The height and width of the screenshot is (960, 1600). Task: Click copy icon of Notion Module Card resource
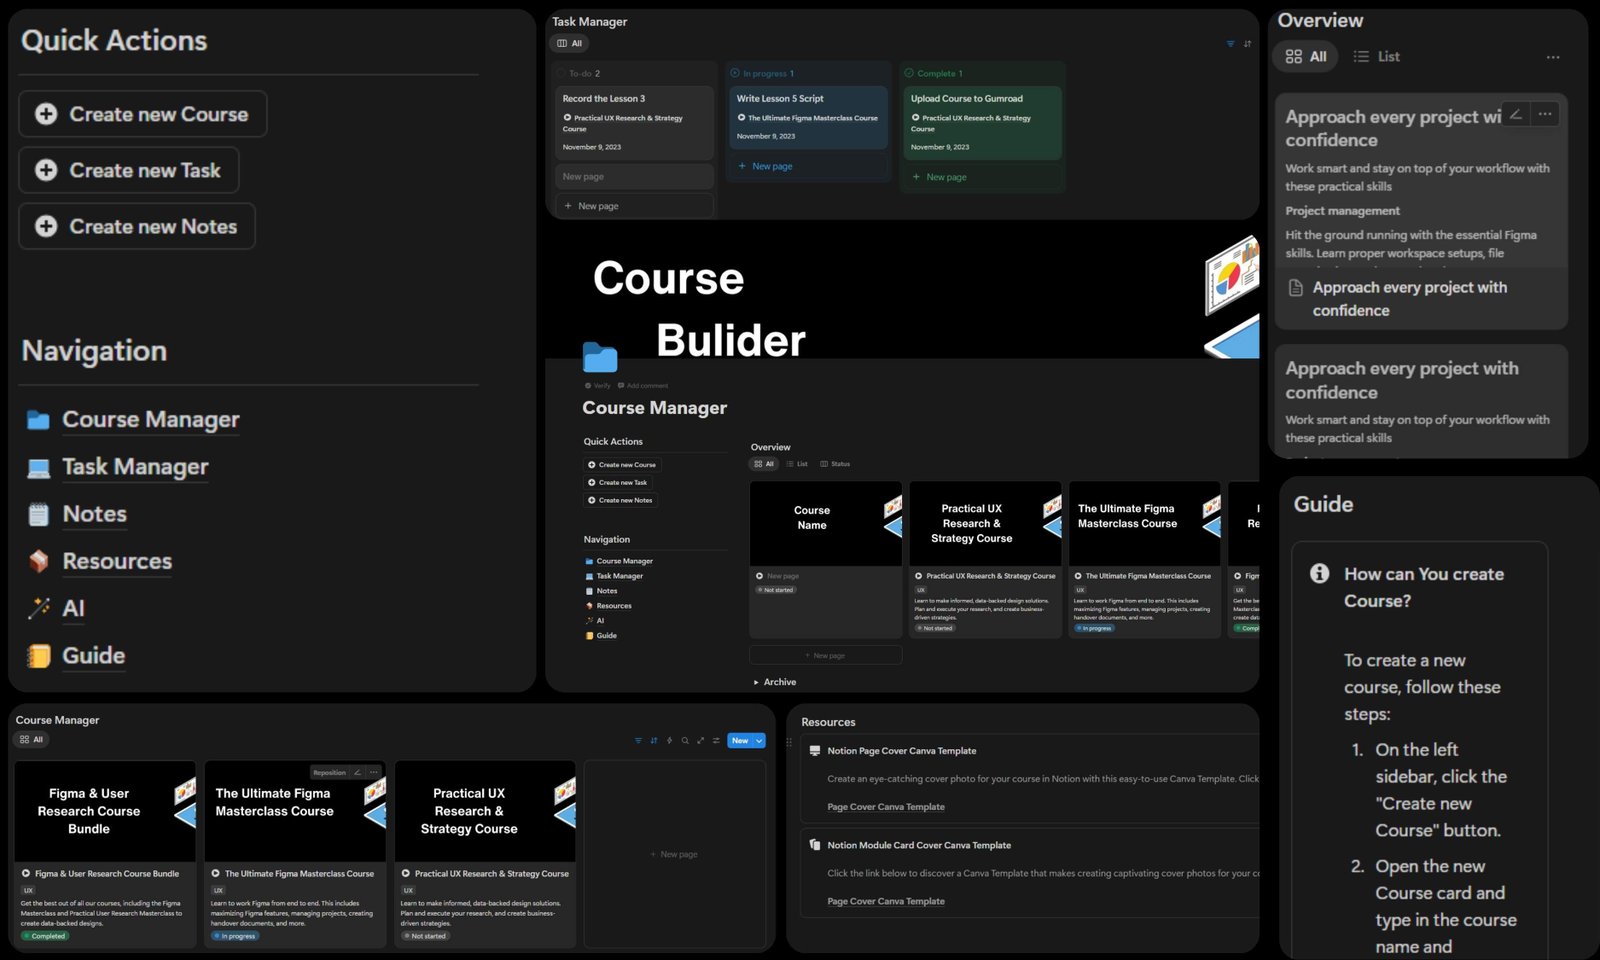pyautogui.click(x=815, y=844)
